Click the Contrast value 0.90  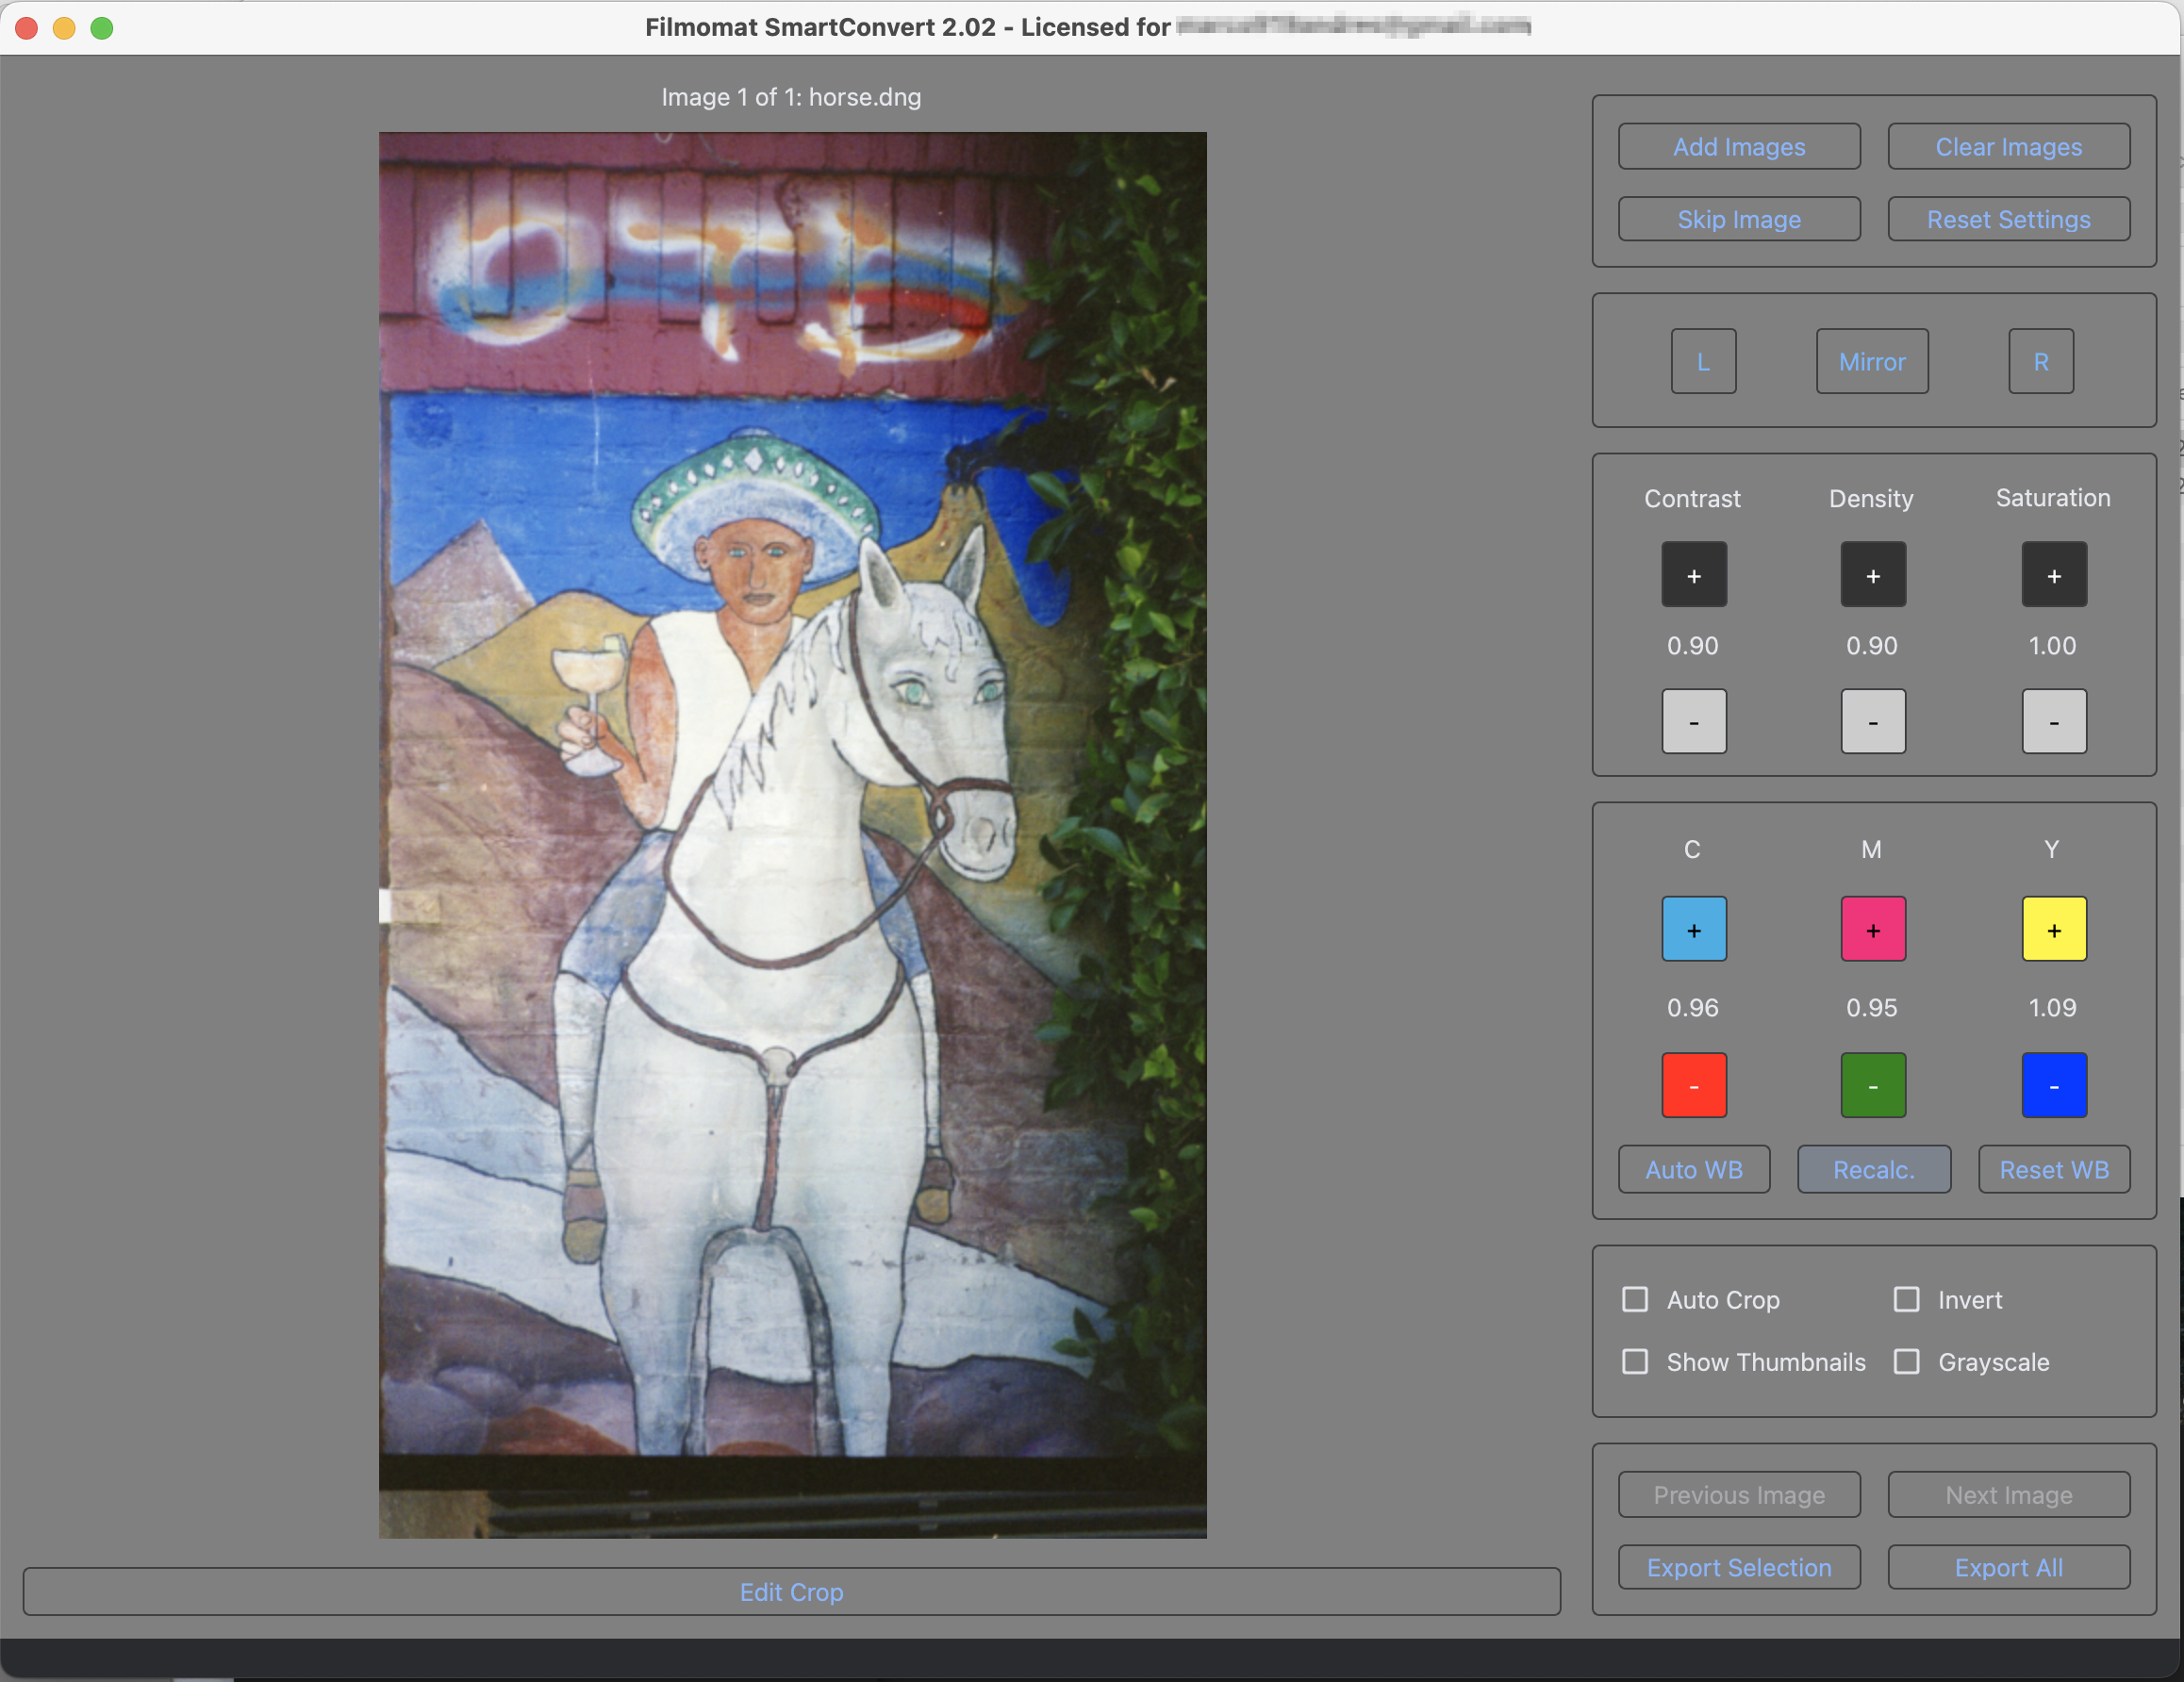(x=1692, y=646)
